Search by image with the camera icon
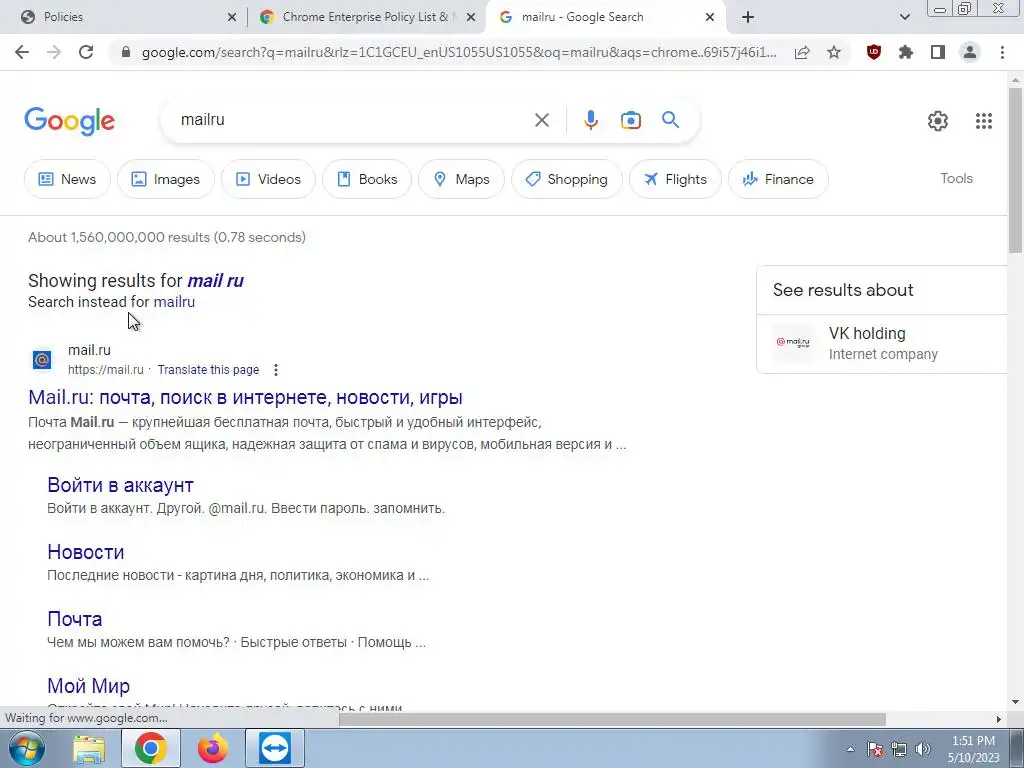1024x768 pixels. 630,120
